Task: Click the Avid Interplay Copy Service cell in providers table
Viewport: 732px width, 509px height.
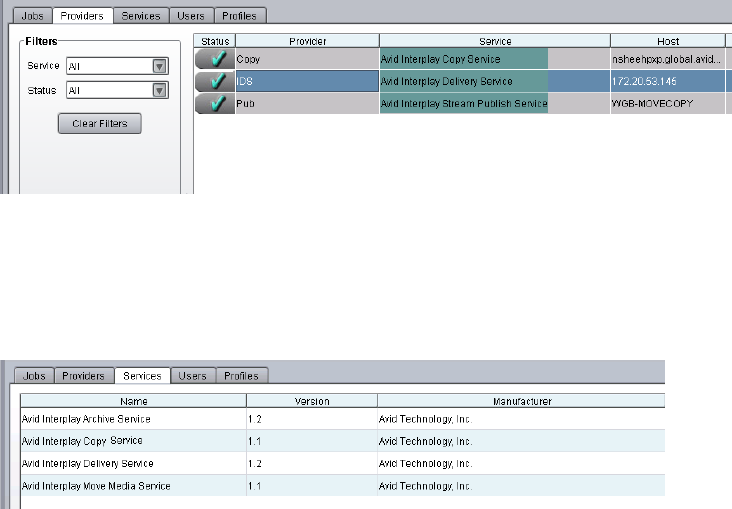Action: click(495, 59)
